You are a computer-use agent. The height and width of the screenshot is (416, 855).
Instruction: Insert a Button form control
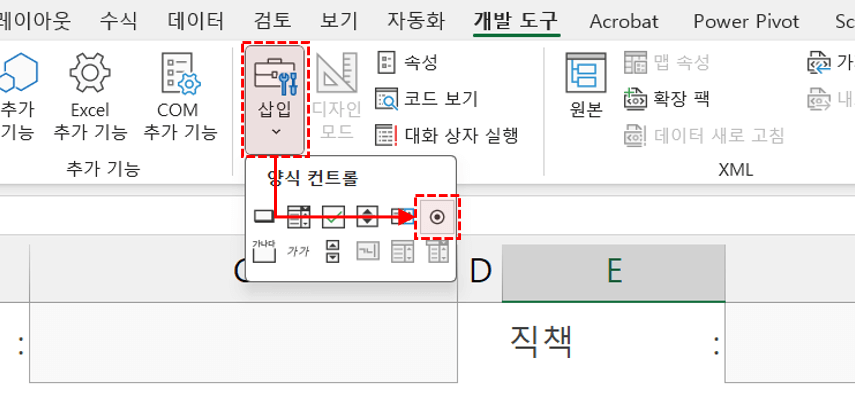(x=264, y=216)
